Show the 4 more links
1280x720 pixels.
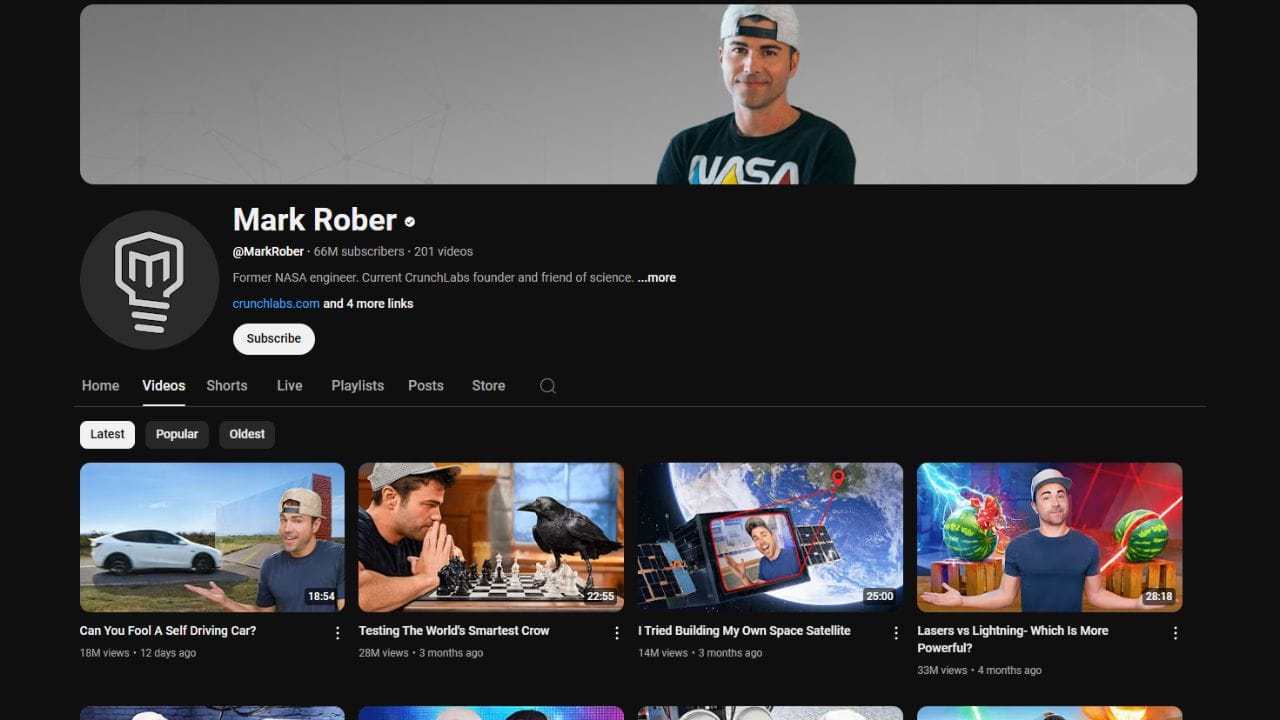(368, 304)
